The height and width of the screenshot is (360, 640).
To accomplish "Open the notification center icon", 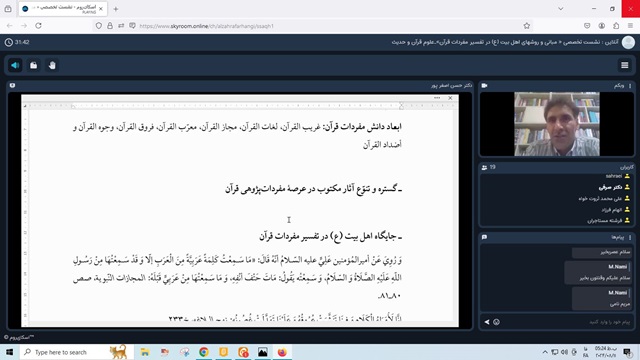I will point(627,352).
